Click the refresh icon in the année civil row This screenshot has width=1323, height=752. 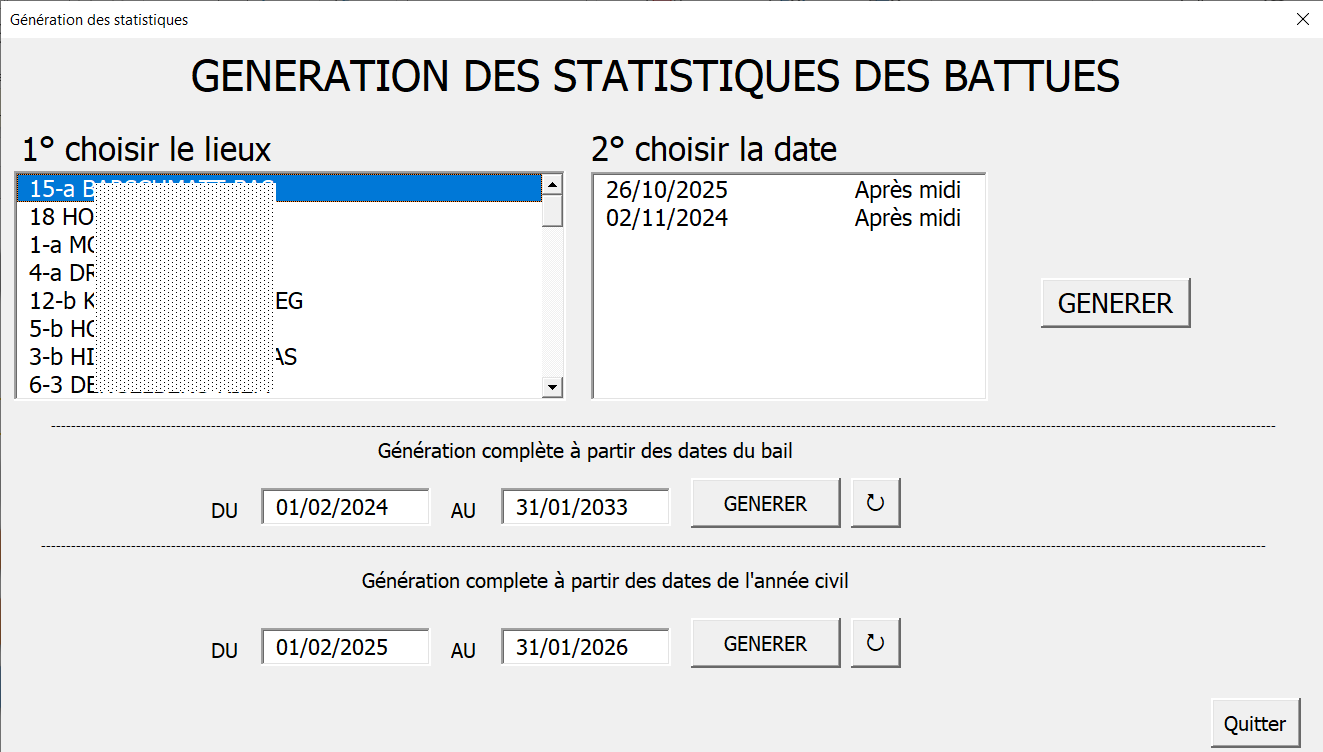coord(875,643)
